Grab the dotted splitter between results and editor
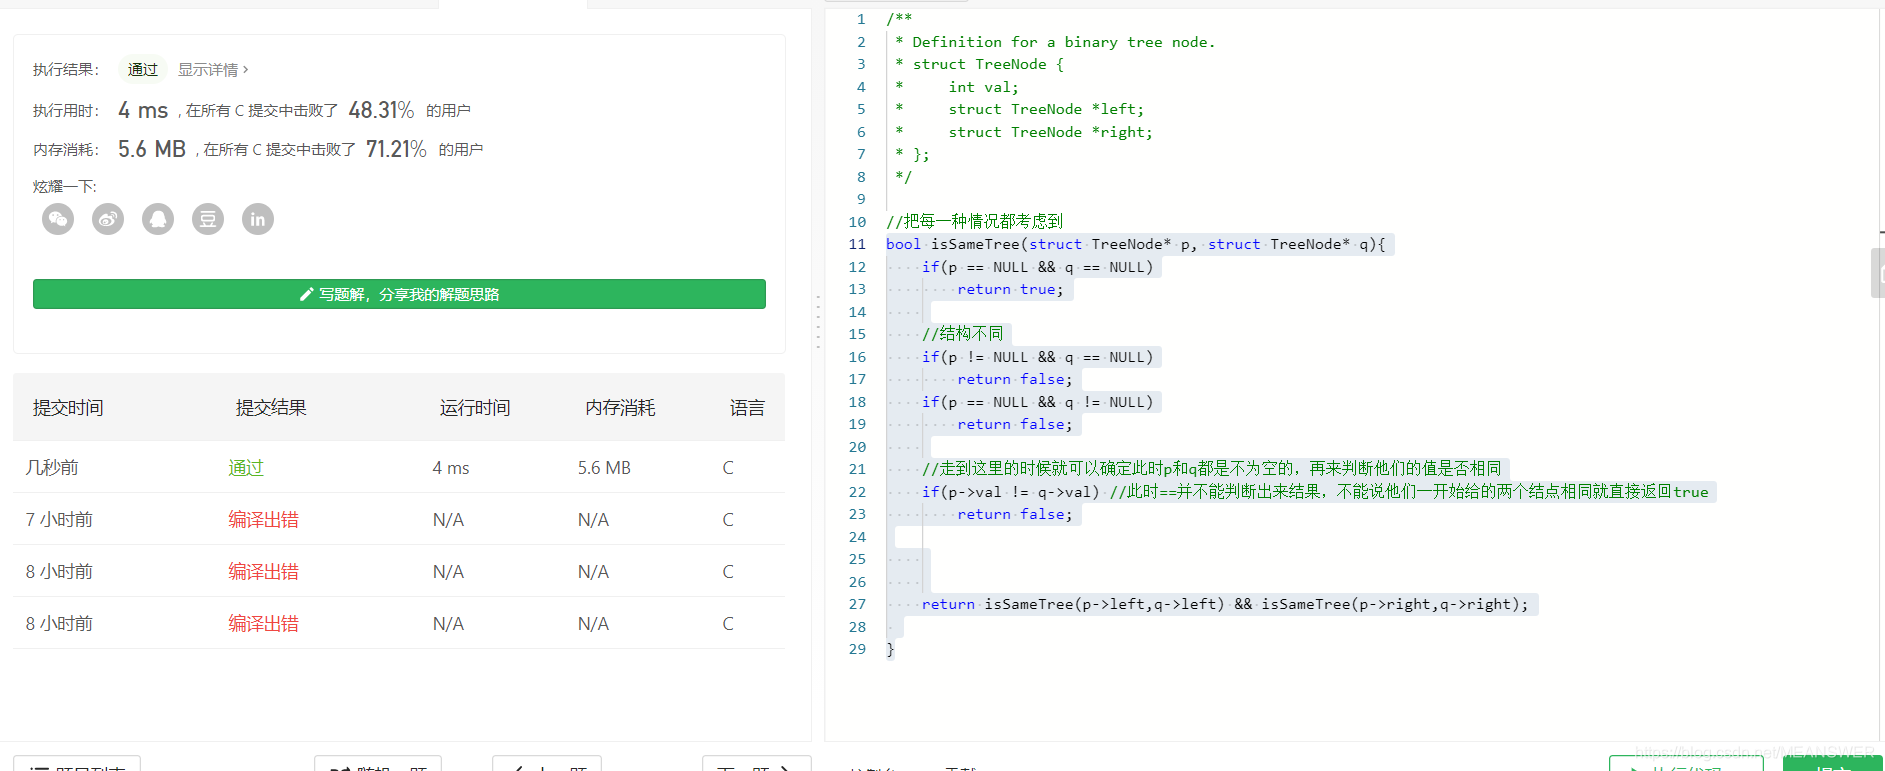Viewport: 1885px width, 771px height. [818, 322]
